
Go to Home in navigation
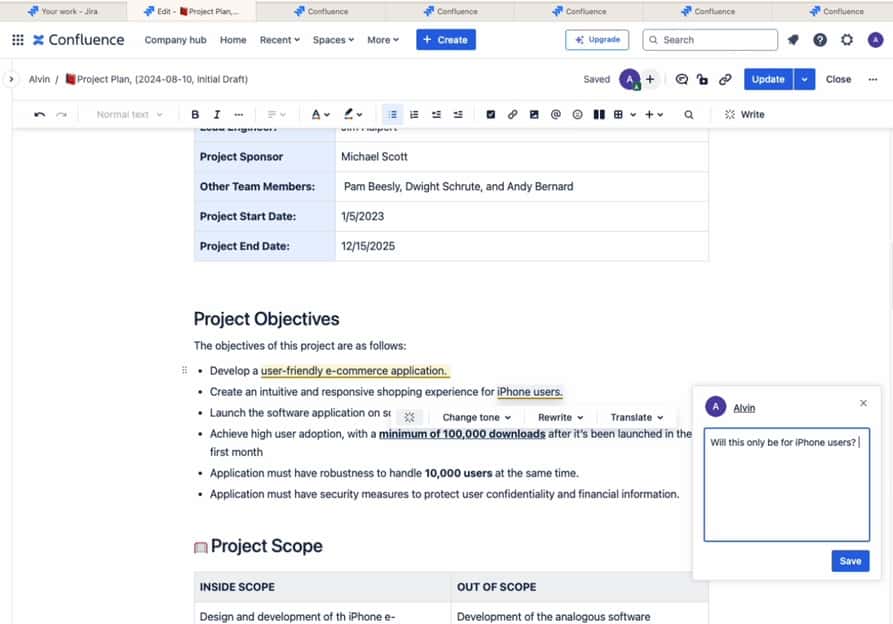[233, 40]
